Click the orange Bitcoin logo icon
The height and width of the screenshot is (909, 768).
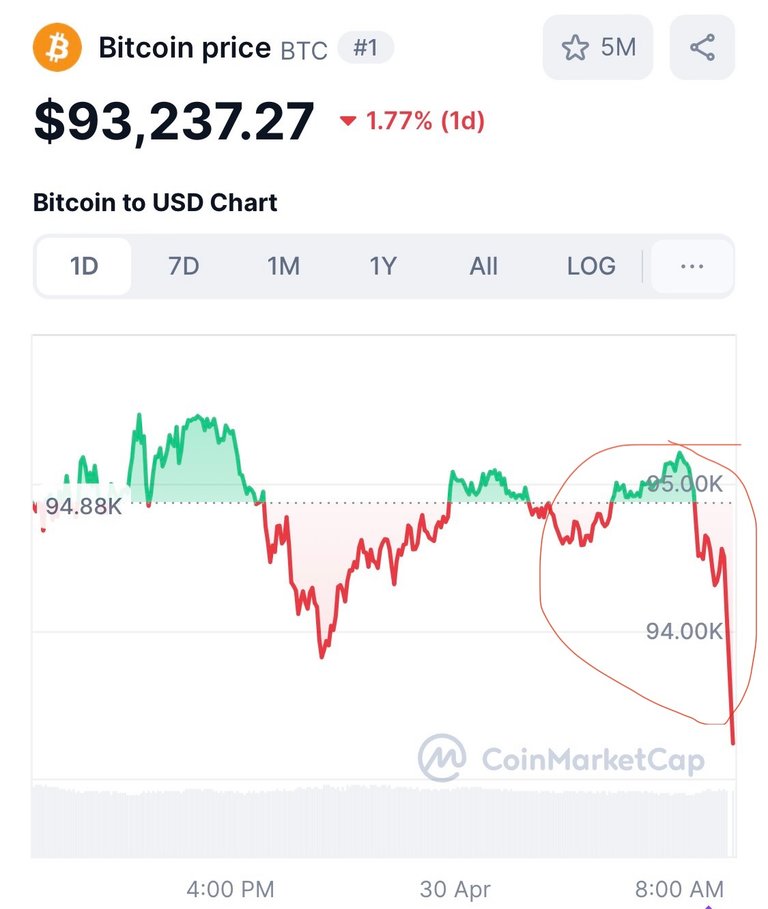57,47
